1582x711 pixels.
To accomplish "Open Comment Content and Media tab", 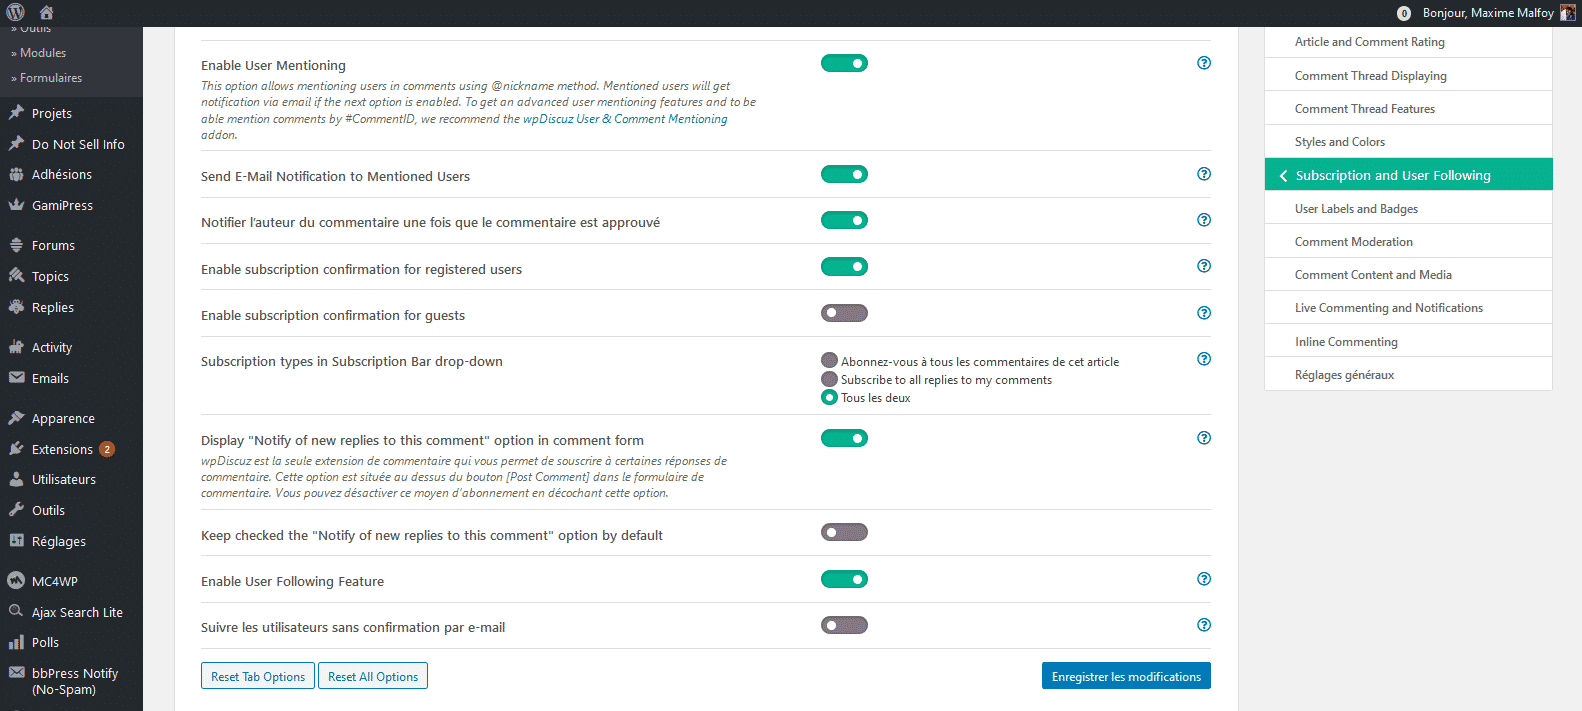I will pos(1408,274).
